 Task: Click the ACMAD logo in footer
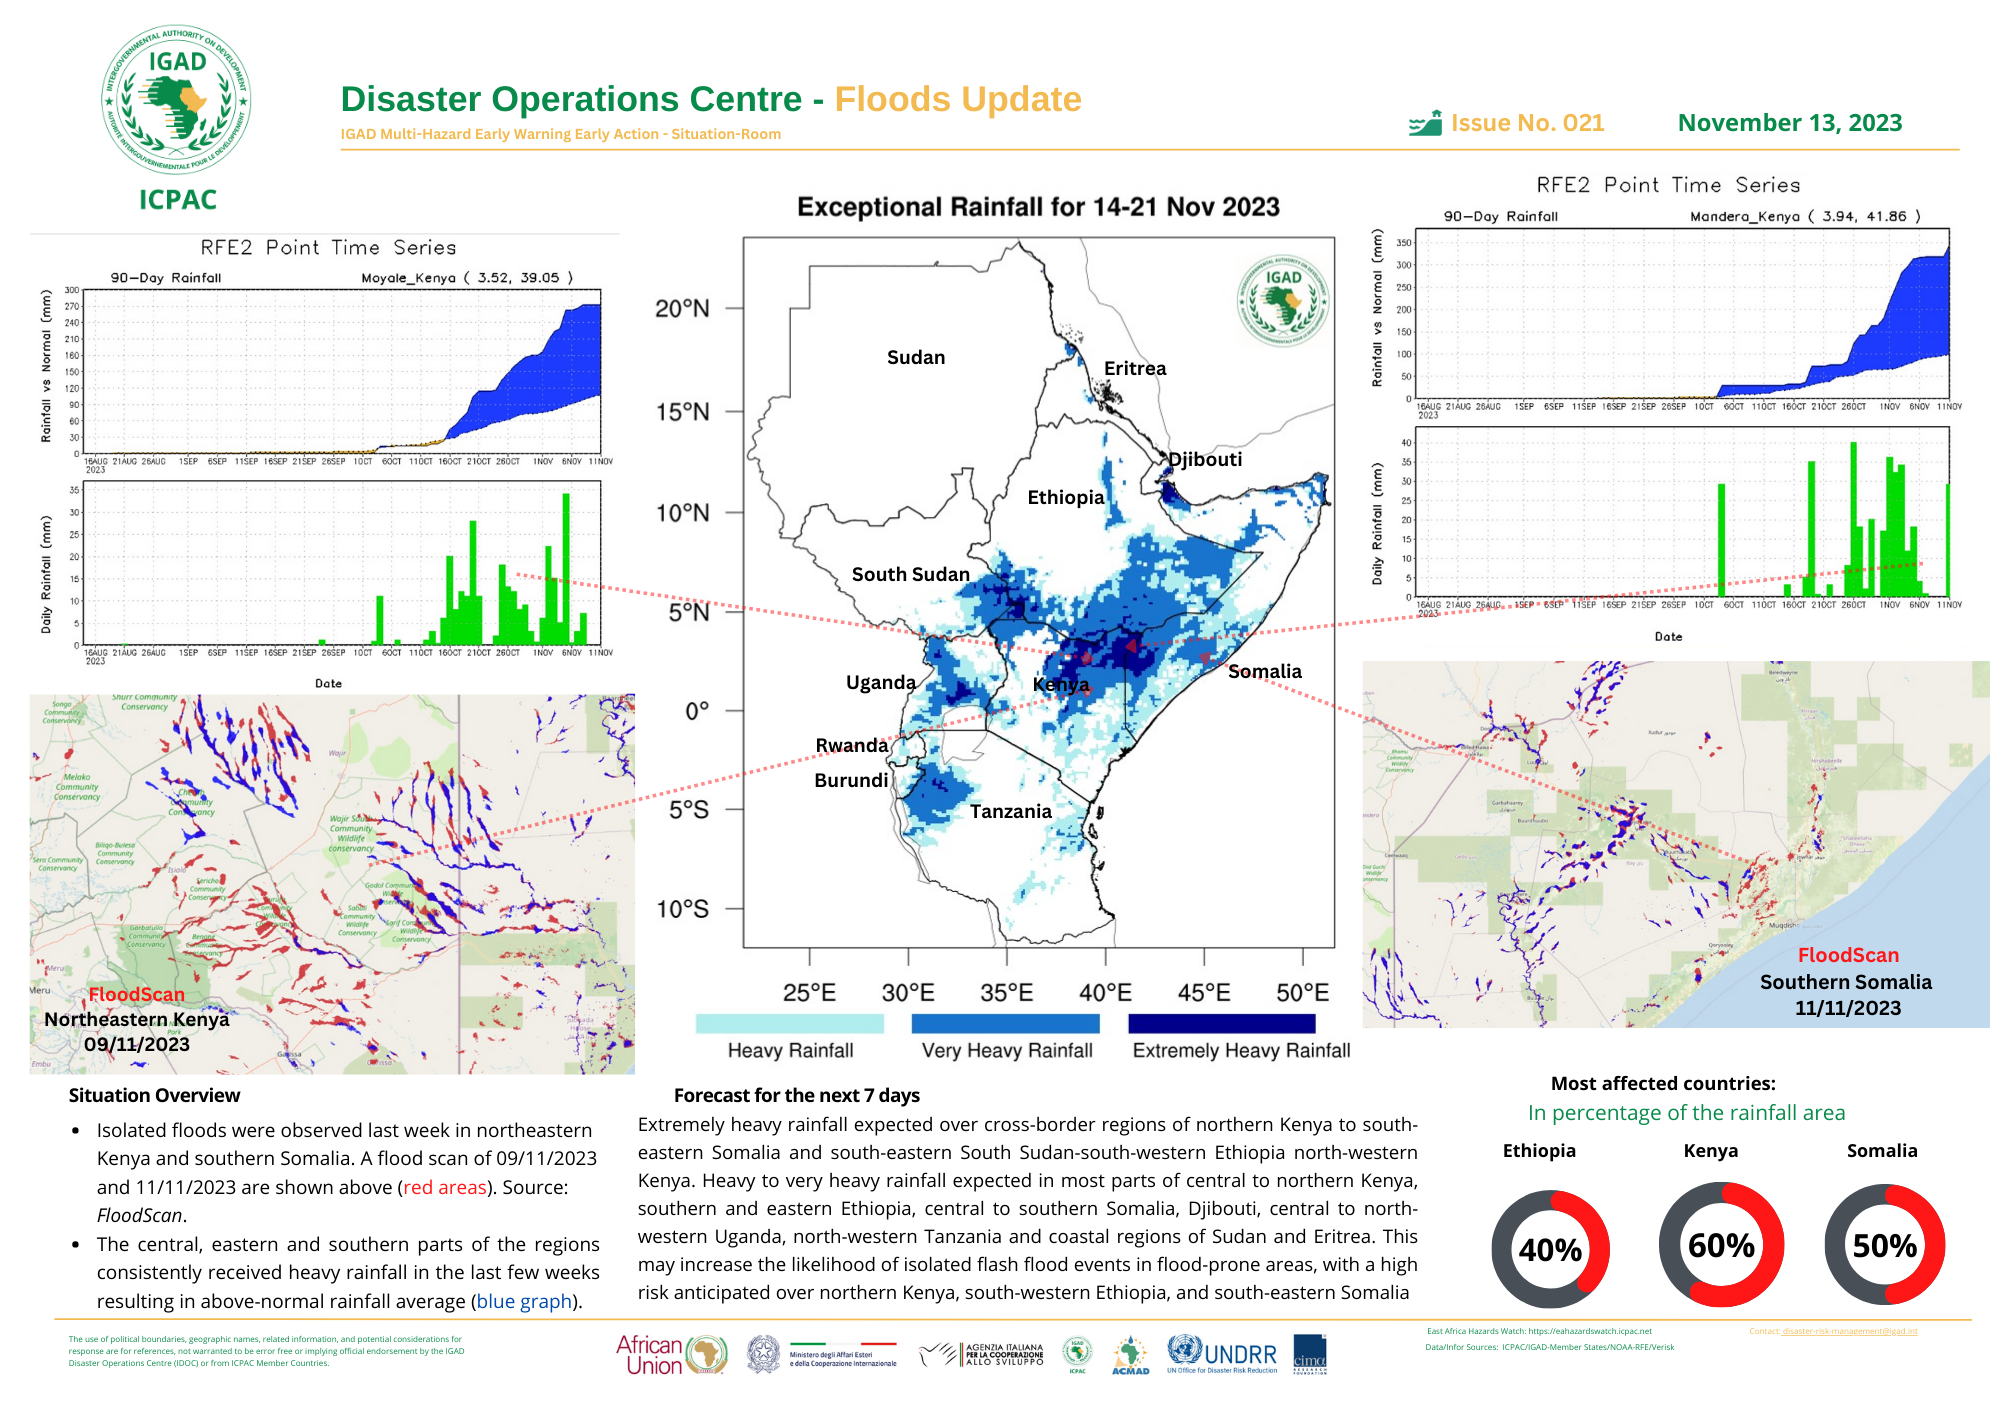click(x=1130, y=1355)
